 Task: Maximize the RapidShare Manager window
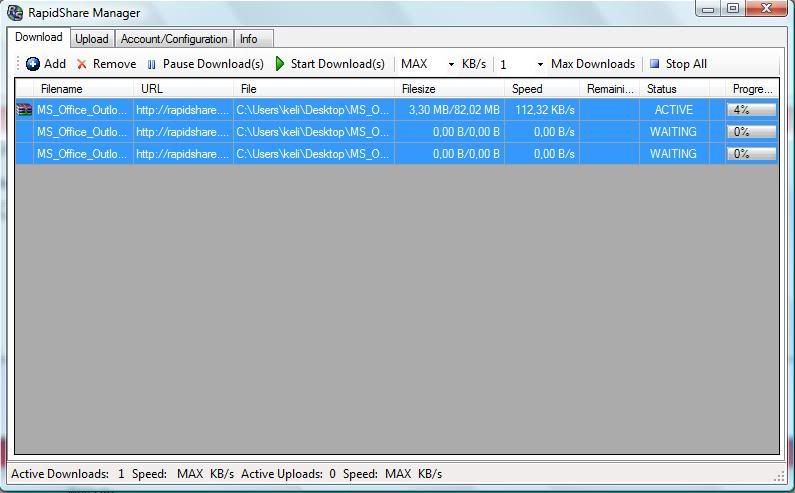tap(733, 9)
